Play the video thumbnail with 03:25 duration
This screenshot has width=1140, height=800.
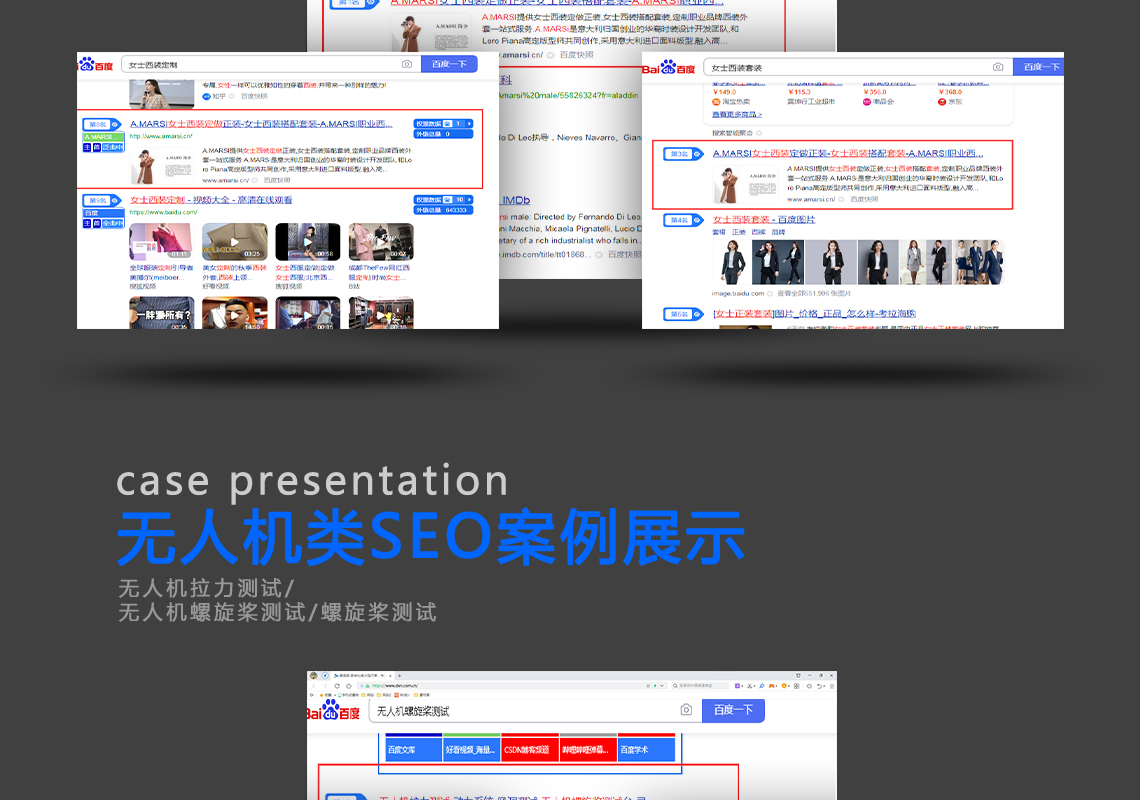click(x=235, y=242)
